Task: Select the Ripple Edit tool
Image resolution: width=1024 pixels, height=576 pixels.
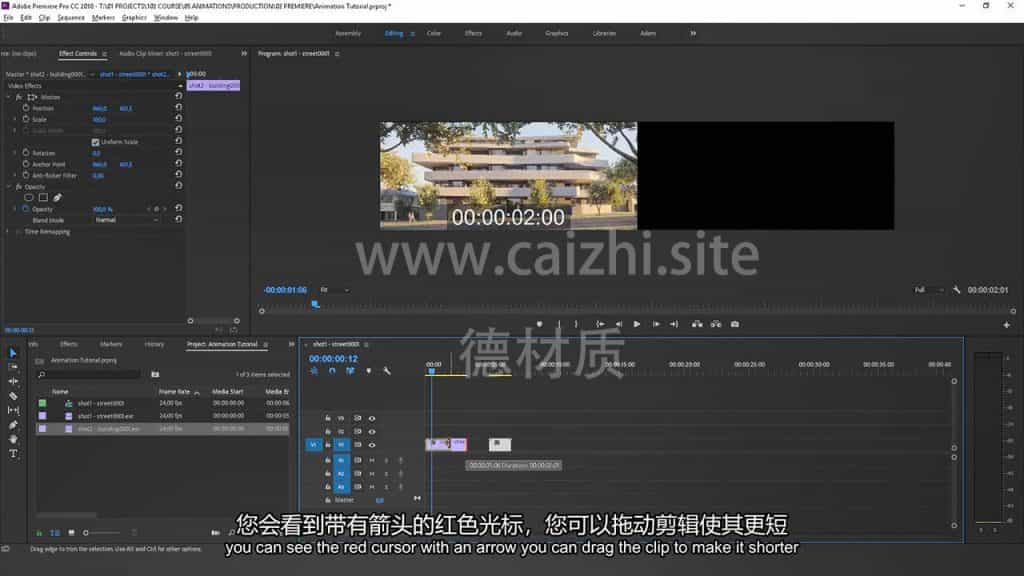Action: coord(13,381)
